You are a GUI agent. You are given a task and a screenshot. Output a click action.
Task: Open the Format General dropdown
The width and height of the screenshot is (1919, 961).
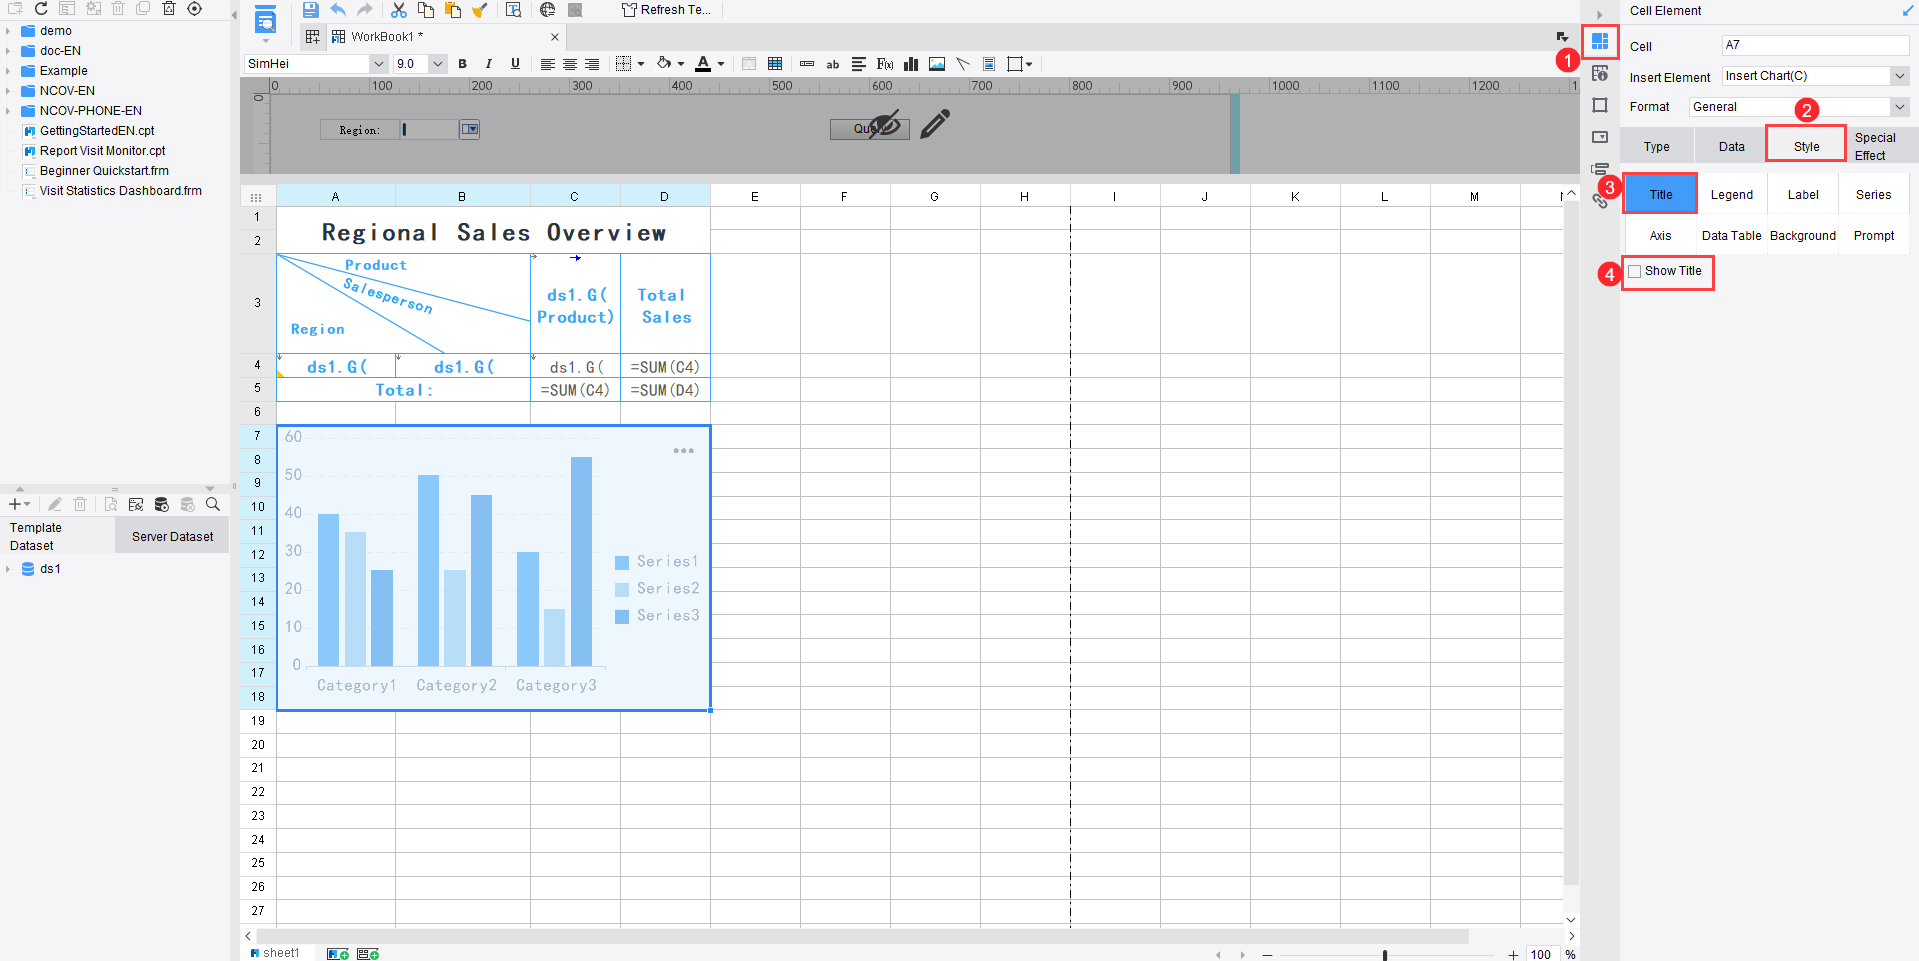[x=1899, y=107]
